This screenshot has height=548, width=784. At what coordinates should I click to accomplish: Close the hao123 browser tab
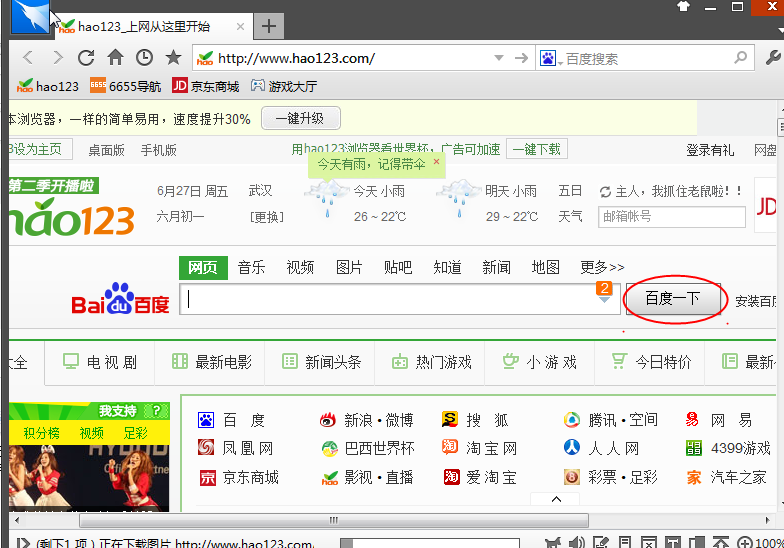pos(240,26)
